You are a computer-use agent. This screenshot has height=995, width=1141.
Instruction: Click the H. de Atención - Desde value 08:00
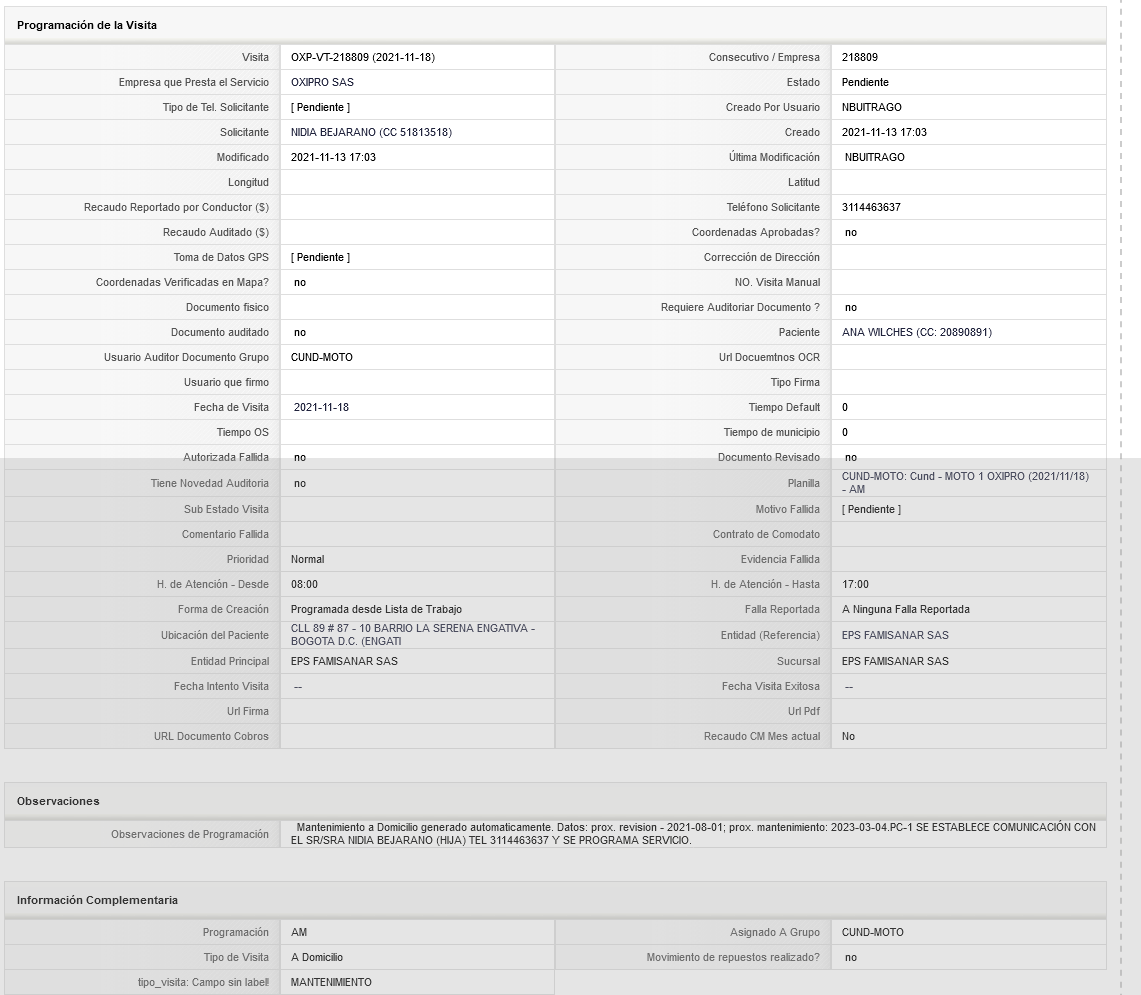coord(304,584)
